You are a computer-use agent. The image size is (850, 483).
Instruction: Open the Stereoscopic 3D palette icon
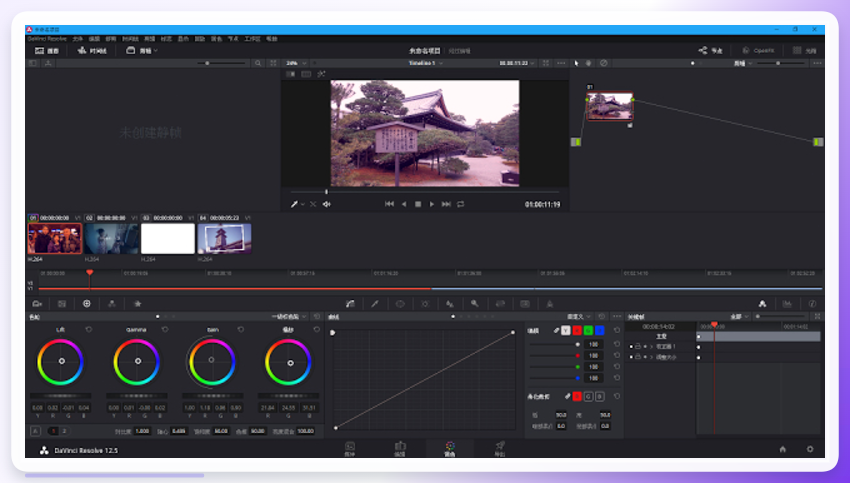pyautogui.click(x=525, y=304)
